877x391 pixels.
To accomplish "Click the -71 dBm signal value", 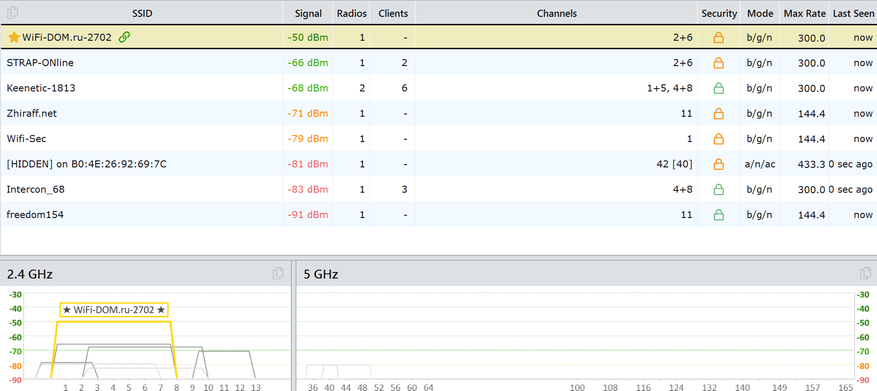I will click(x=308, y=114).
